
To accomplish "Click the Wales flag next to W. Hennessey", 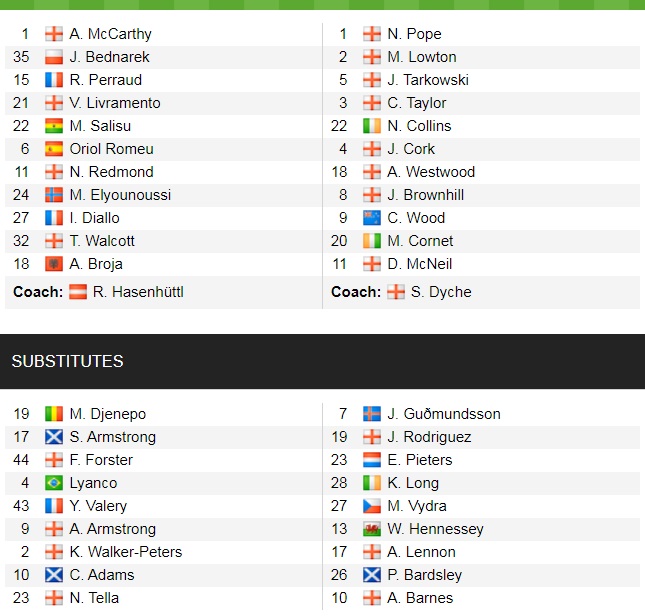I will 372,529.
